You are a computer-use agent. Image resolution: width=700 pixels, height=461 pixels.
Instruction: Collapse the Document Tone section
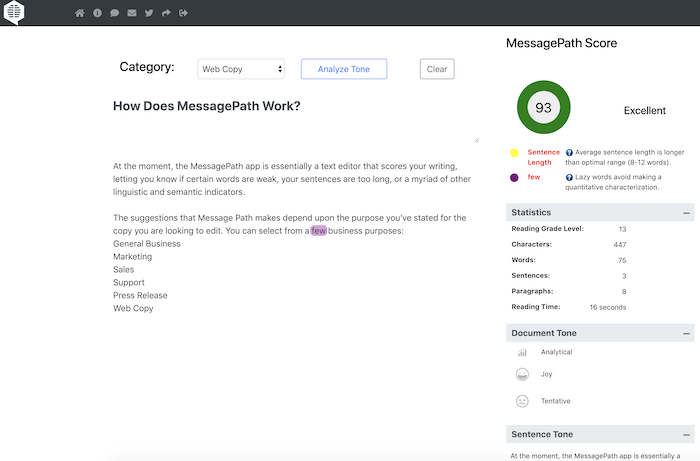[x=686, y=333]
